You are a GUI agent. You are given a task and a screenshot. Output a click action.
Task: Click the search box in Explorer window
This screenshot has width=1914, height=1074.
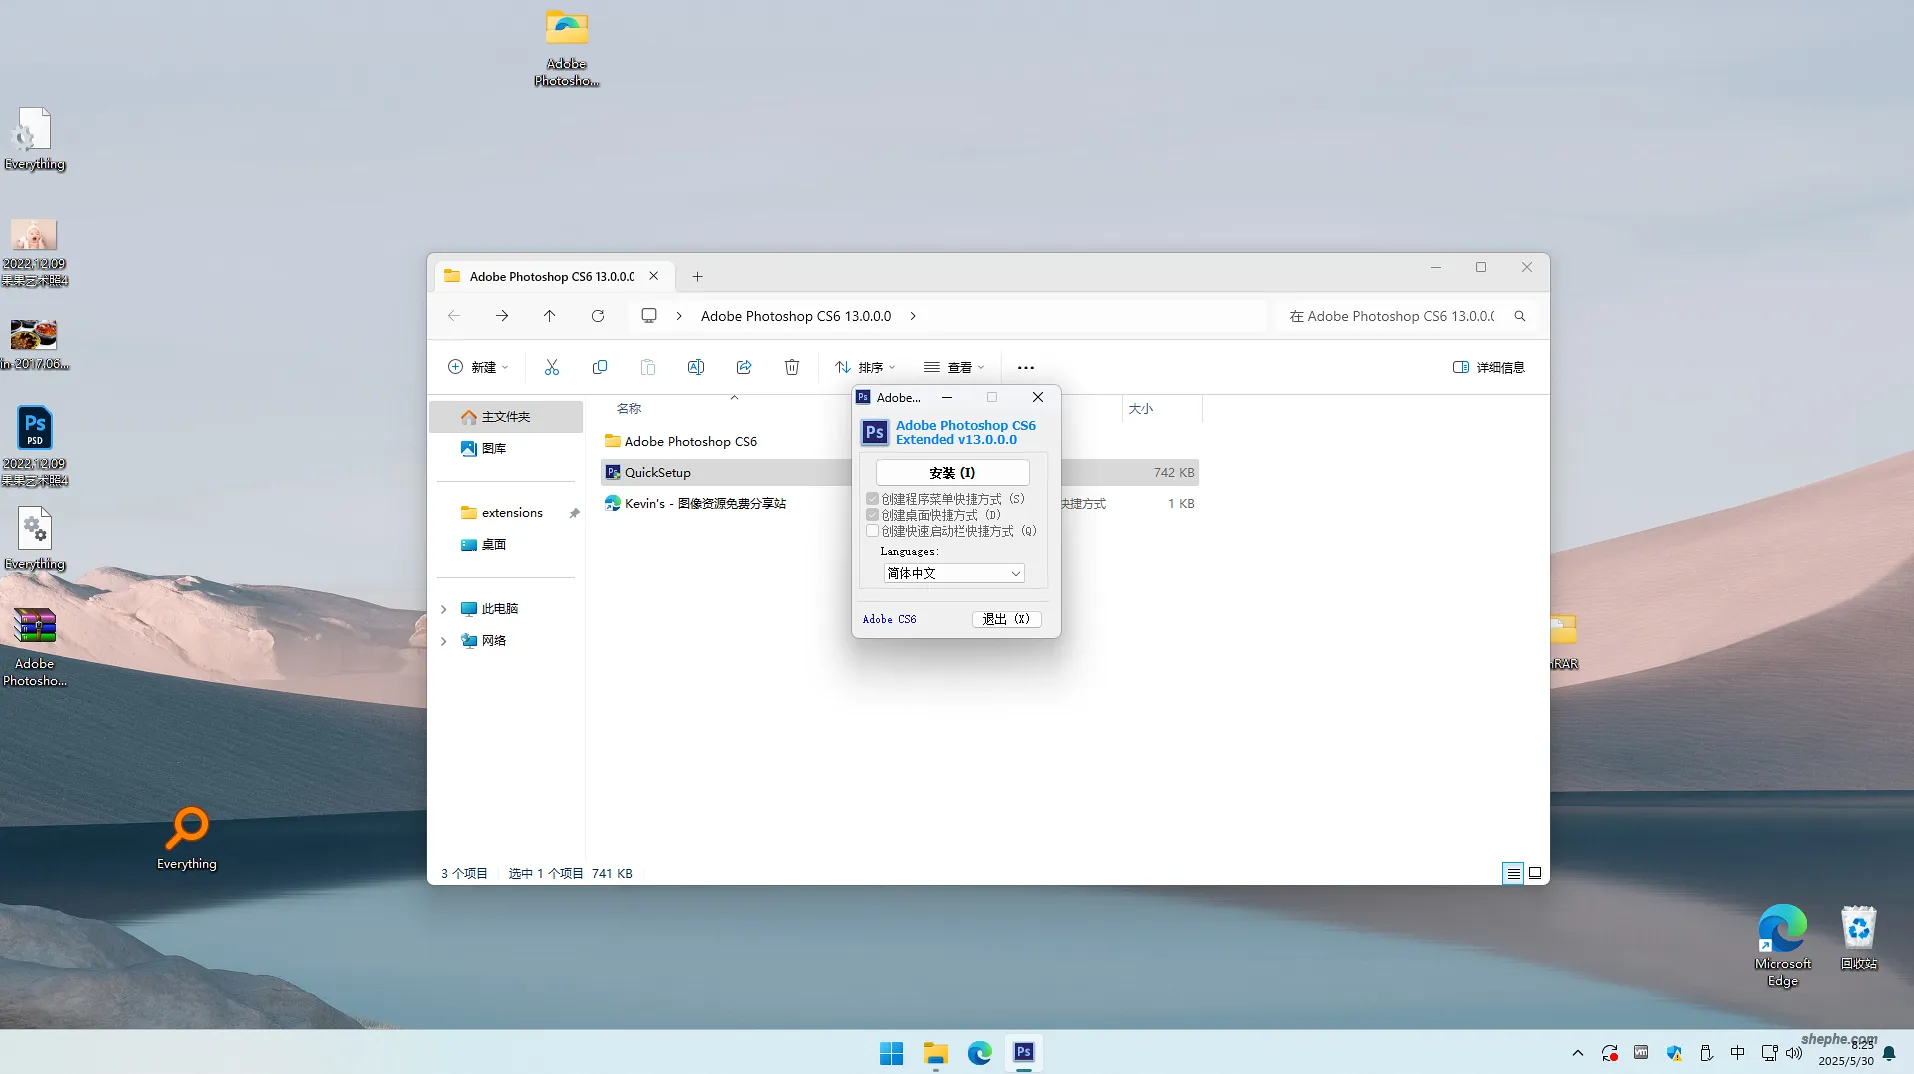click(1400, 316)
